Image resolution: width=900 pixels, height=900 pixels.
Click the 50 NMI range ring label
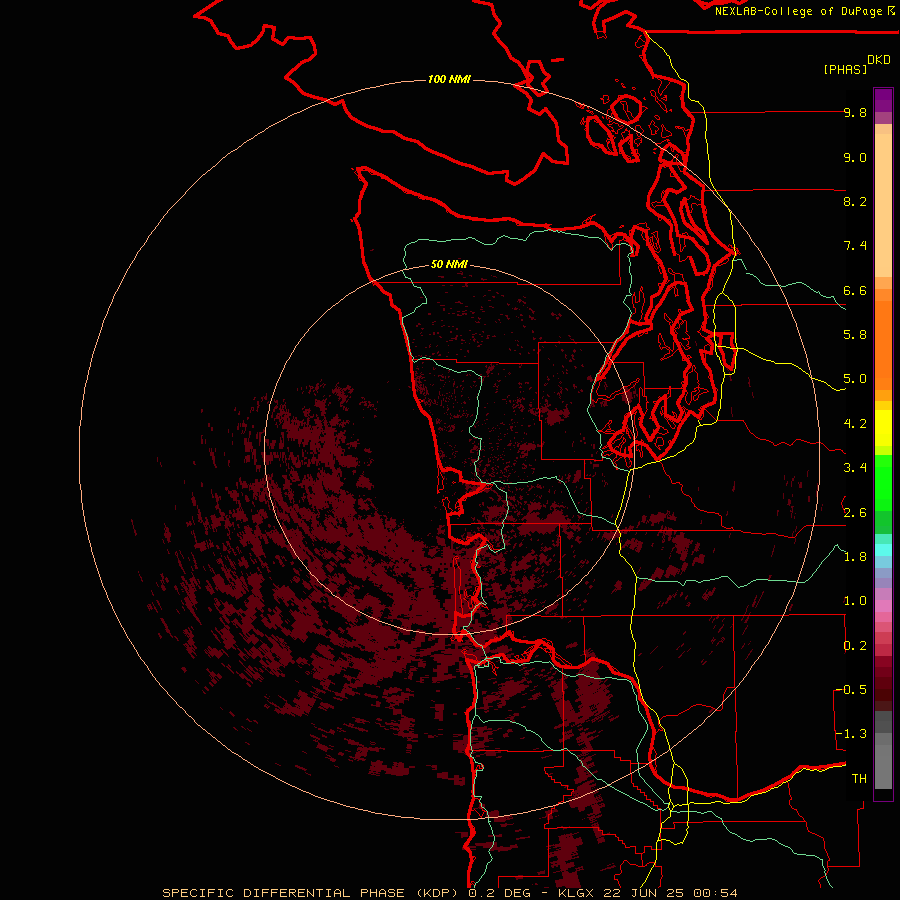(x=449, y=264)
